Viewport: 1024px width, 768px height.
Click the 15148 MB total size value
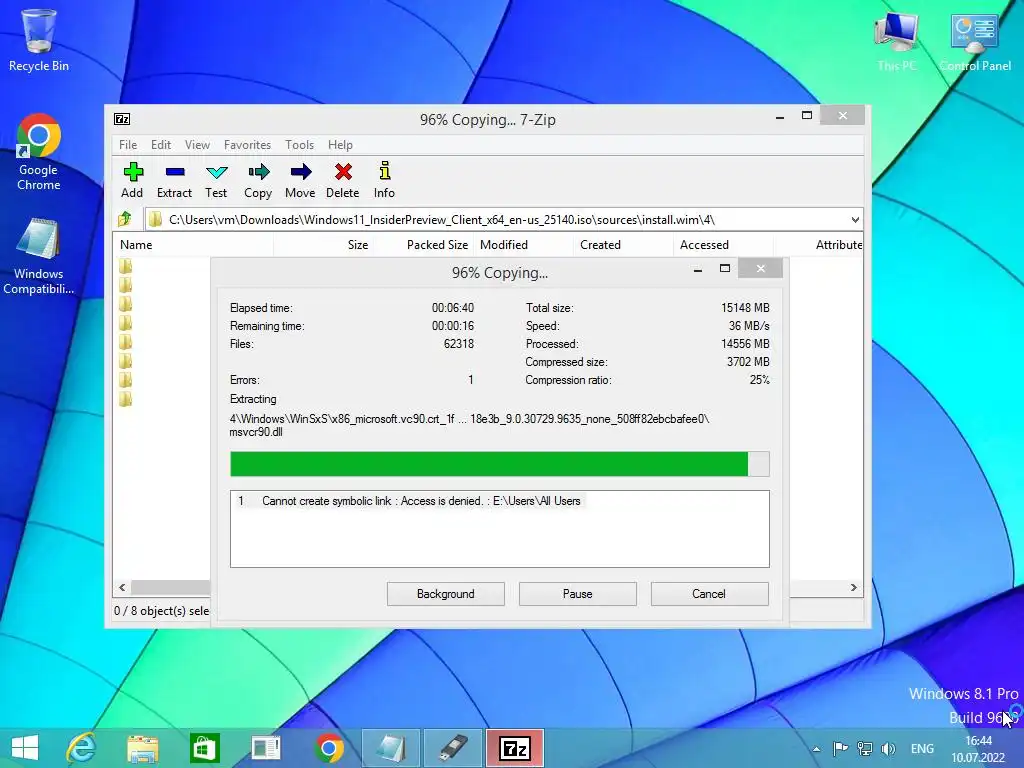coord(745,308)
